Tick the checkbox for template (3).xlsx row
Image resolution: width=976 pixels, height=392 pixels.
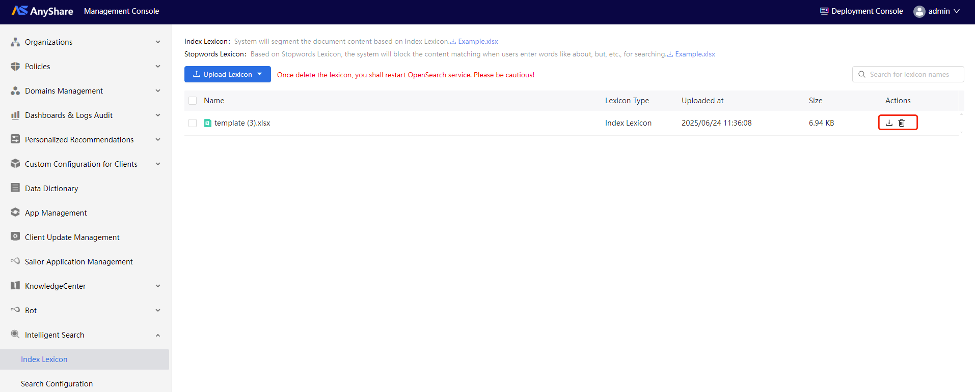(x=193, y=123)
